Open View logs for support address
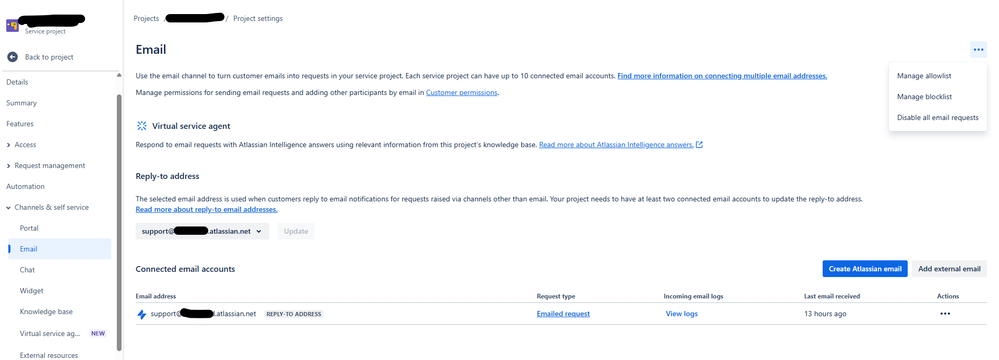This screenshot has width=999, height=360. tap(681, 313)
